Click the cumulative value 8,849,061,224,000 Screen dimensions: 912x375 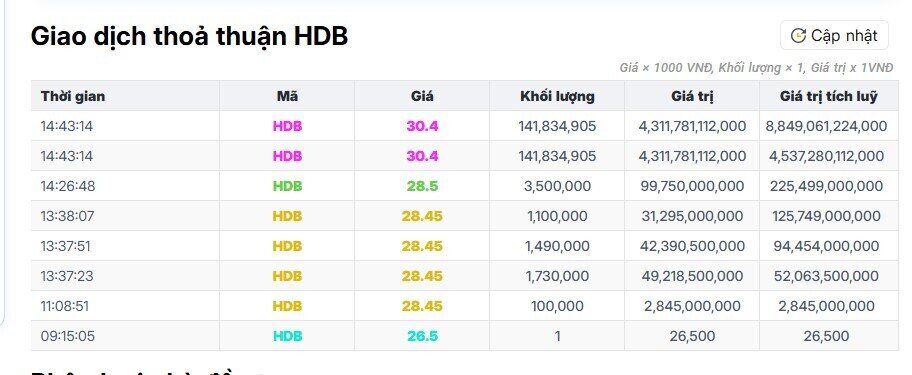coord(826,126)
